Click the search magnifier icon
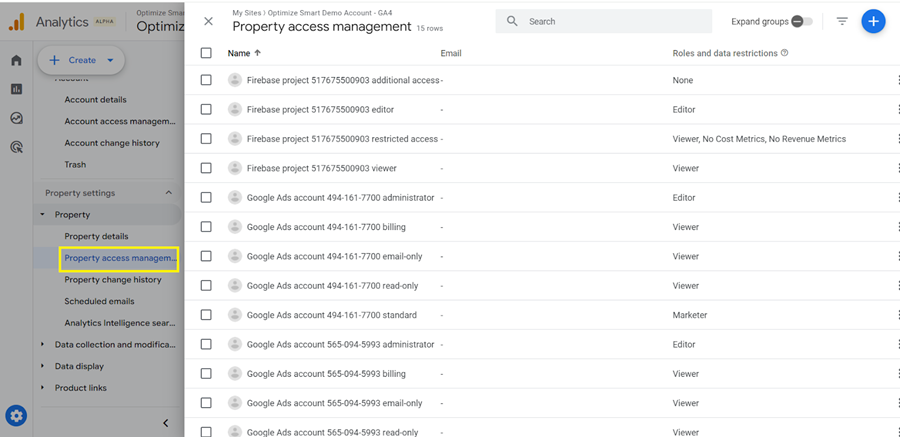 point(512,21)
